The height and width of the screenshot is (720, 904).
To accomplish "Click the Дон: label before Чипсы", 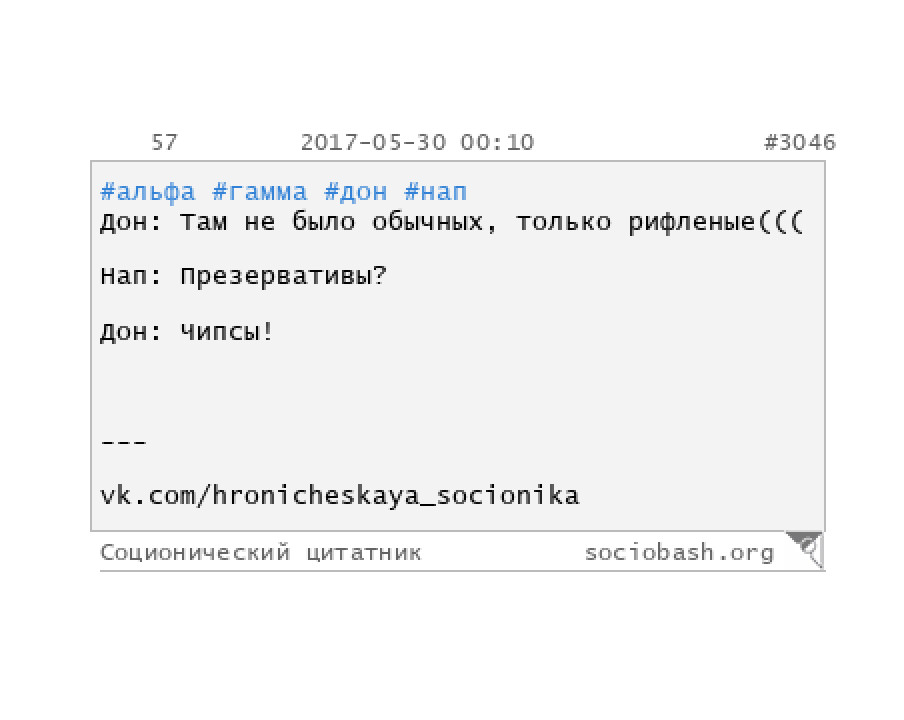I will coord(131,332).
